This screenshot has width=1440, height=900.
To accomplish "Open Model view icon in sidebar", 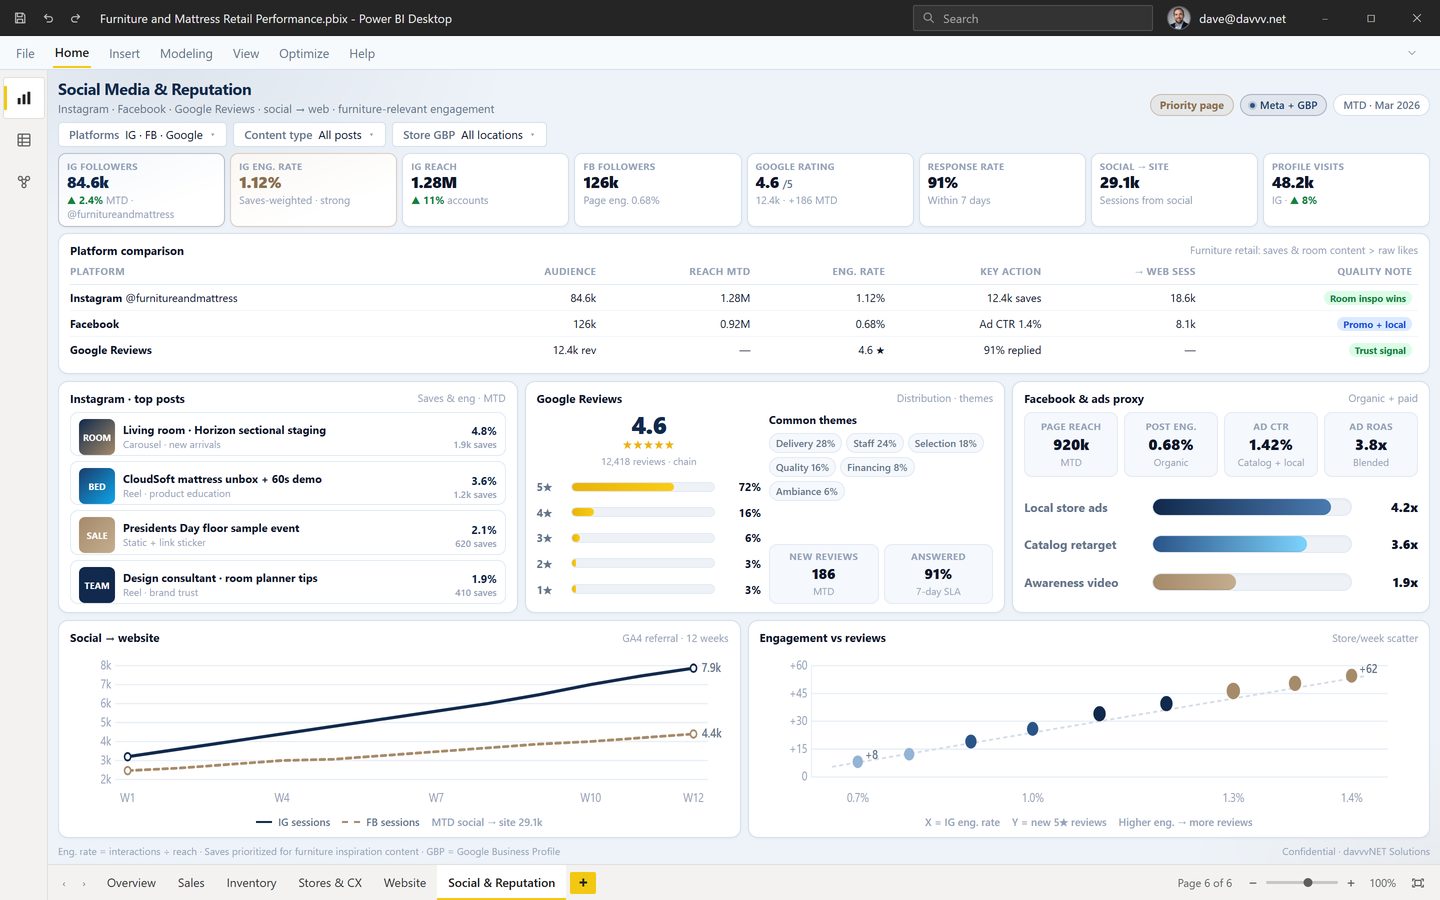I will click(24, 182).
